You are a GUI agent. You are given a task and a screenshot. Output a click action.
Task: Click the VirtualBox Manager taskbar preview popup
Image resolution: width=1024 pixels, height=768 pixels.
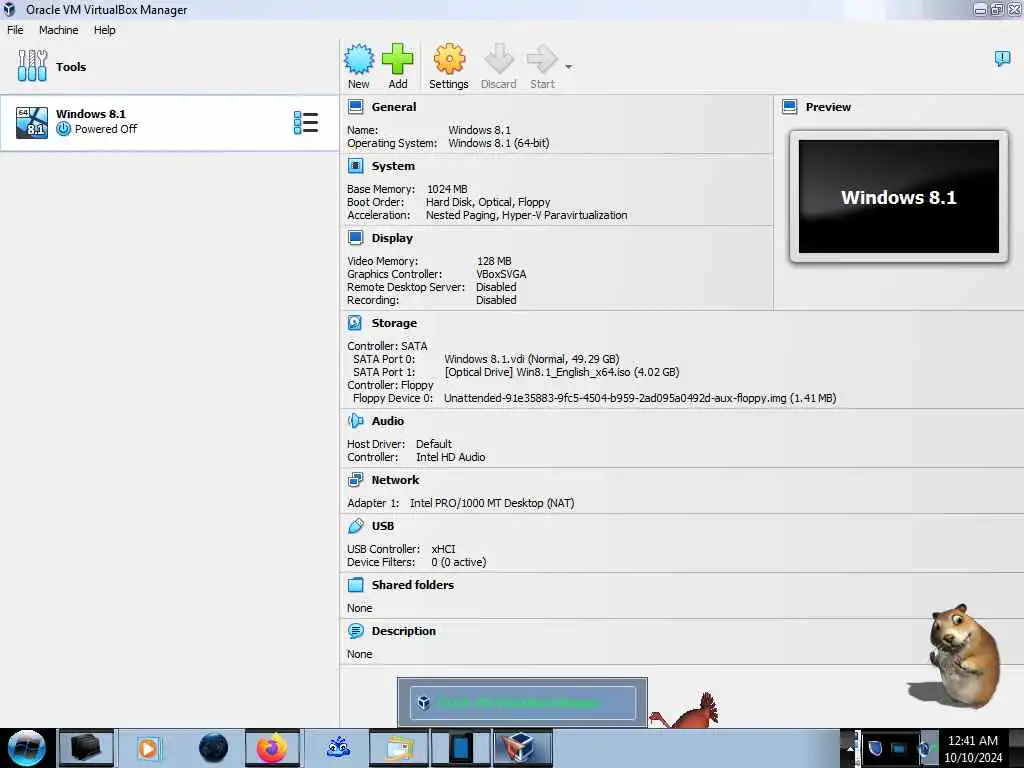[522, 703]
